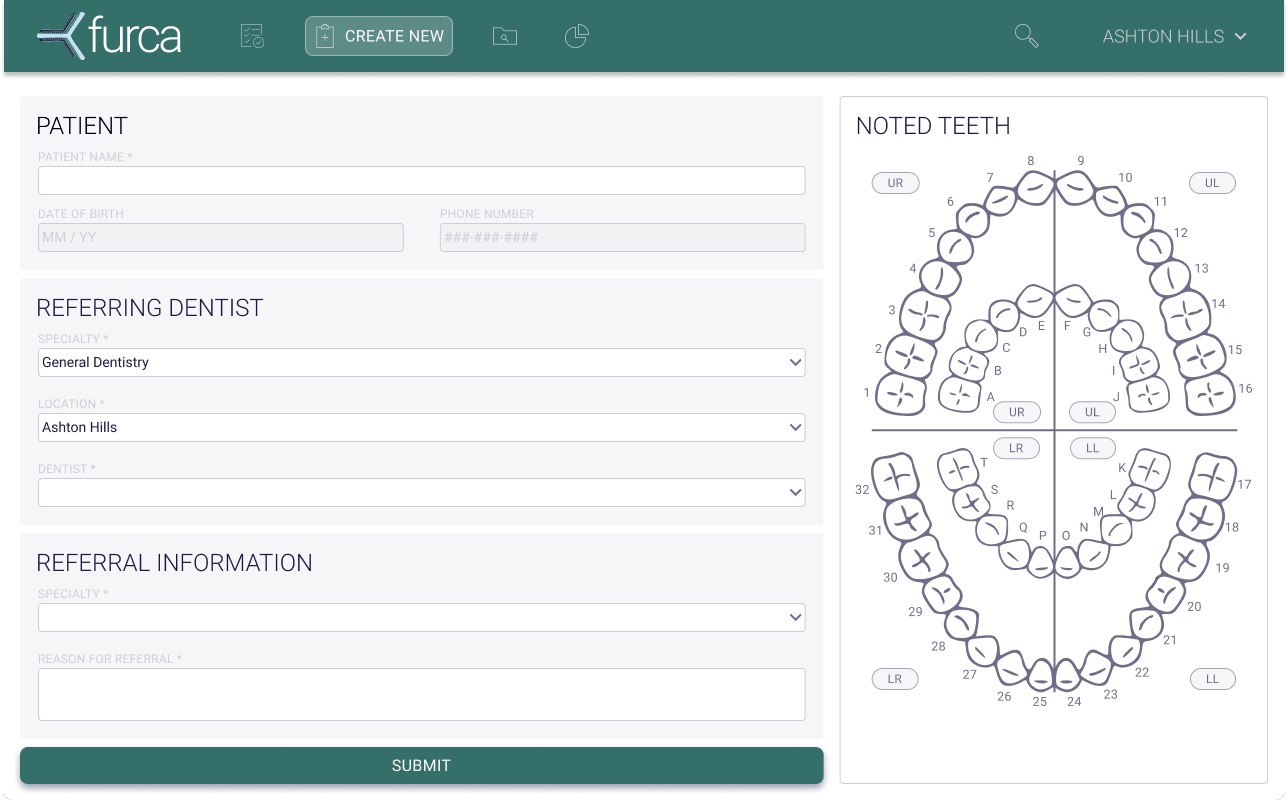Toggle the inner primary UR quadrant button
This screenshot has width=1288, height=800.
1017,412
